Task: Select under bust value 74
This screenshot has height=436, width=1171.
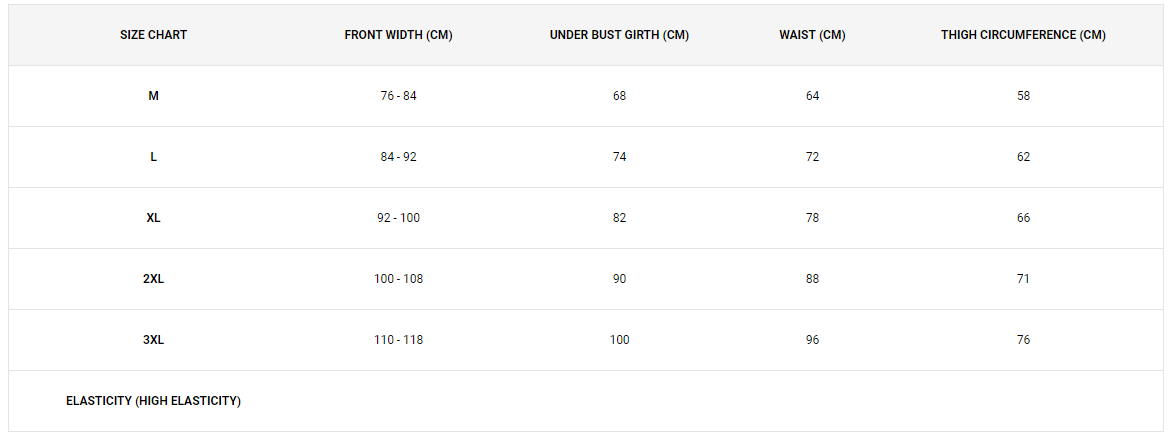Action: (619, 158)
